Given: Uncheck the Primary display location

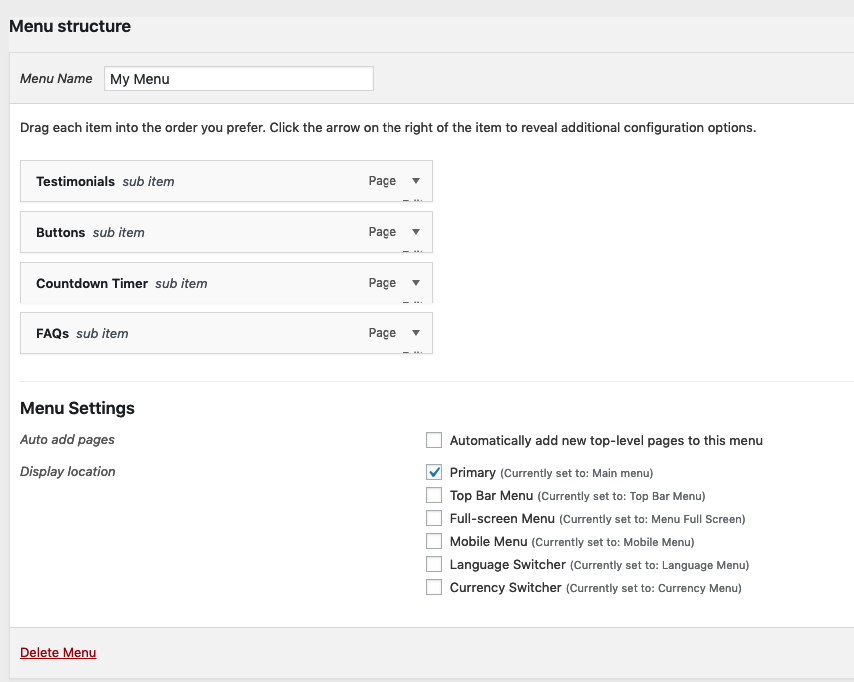Looking at the screenshot, I should [433, 471].
